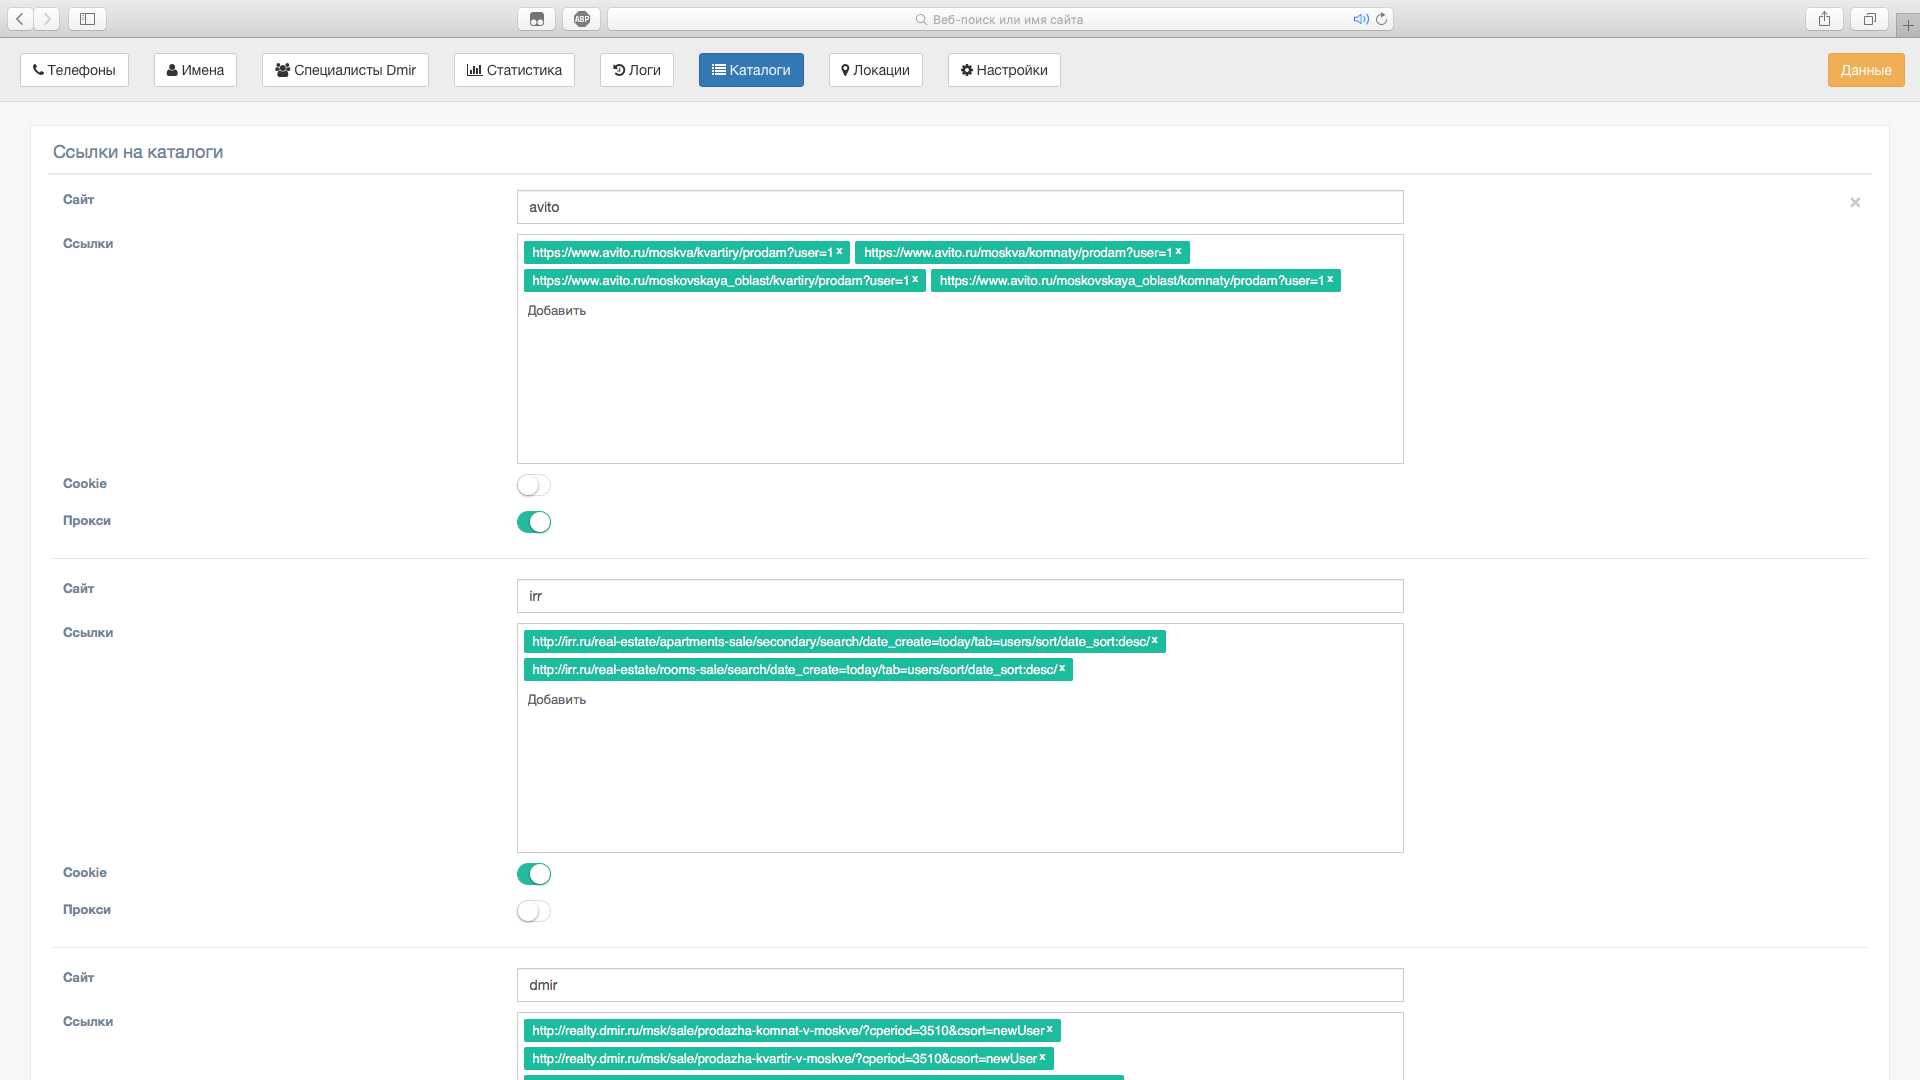Screen dimensions: 1920x1080
Task: Open the Safari share icon
Action: [1824, 19]
